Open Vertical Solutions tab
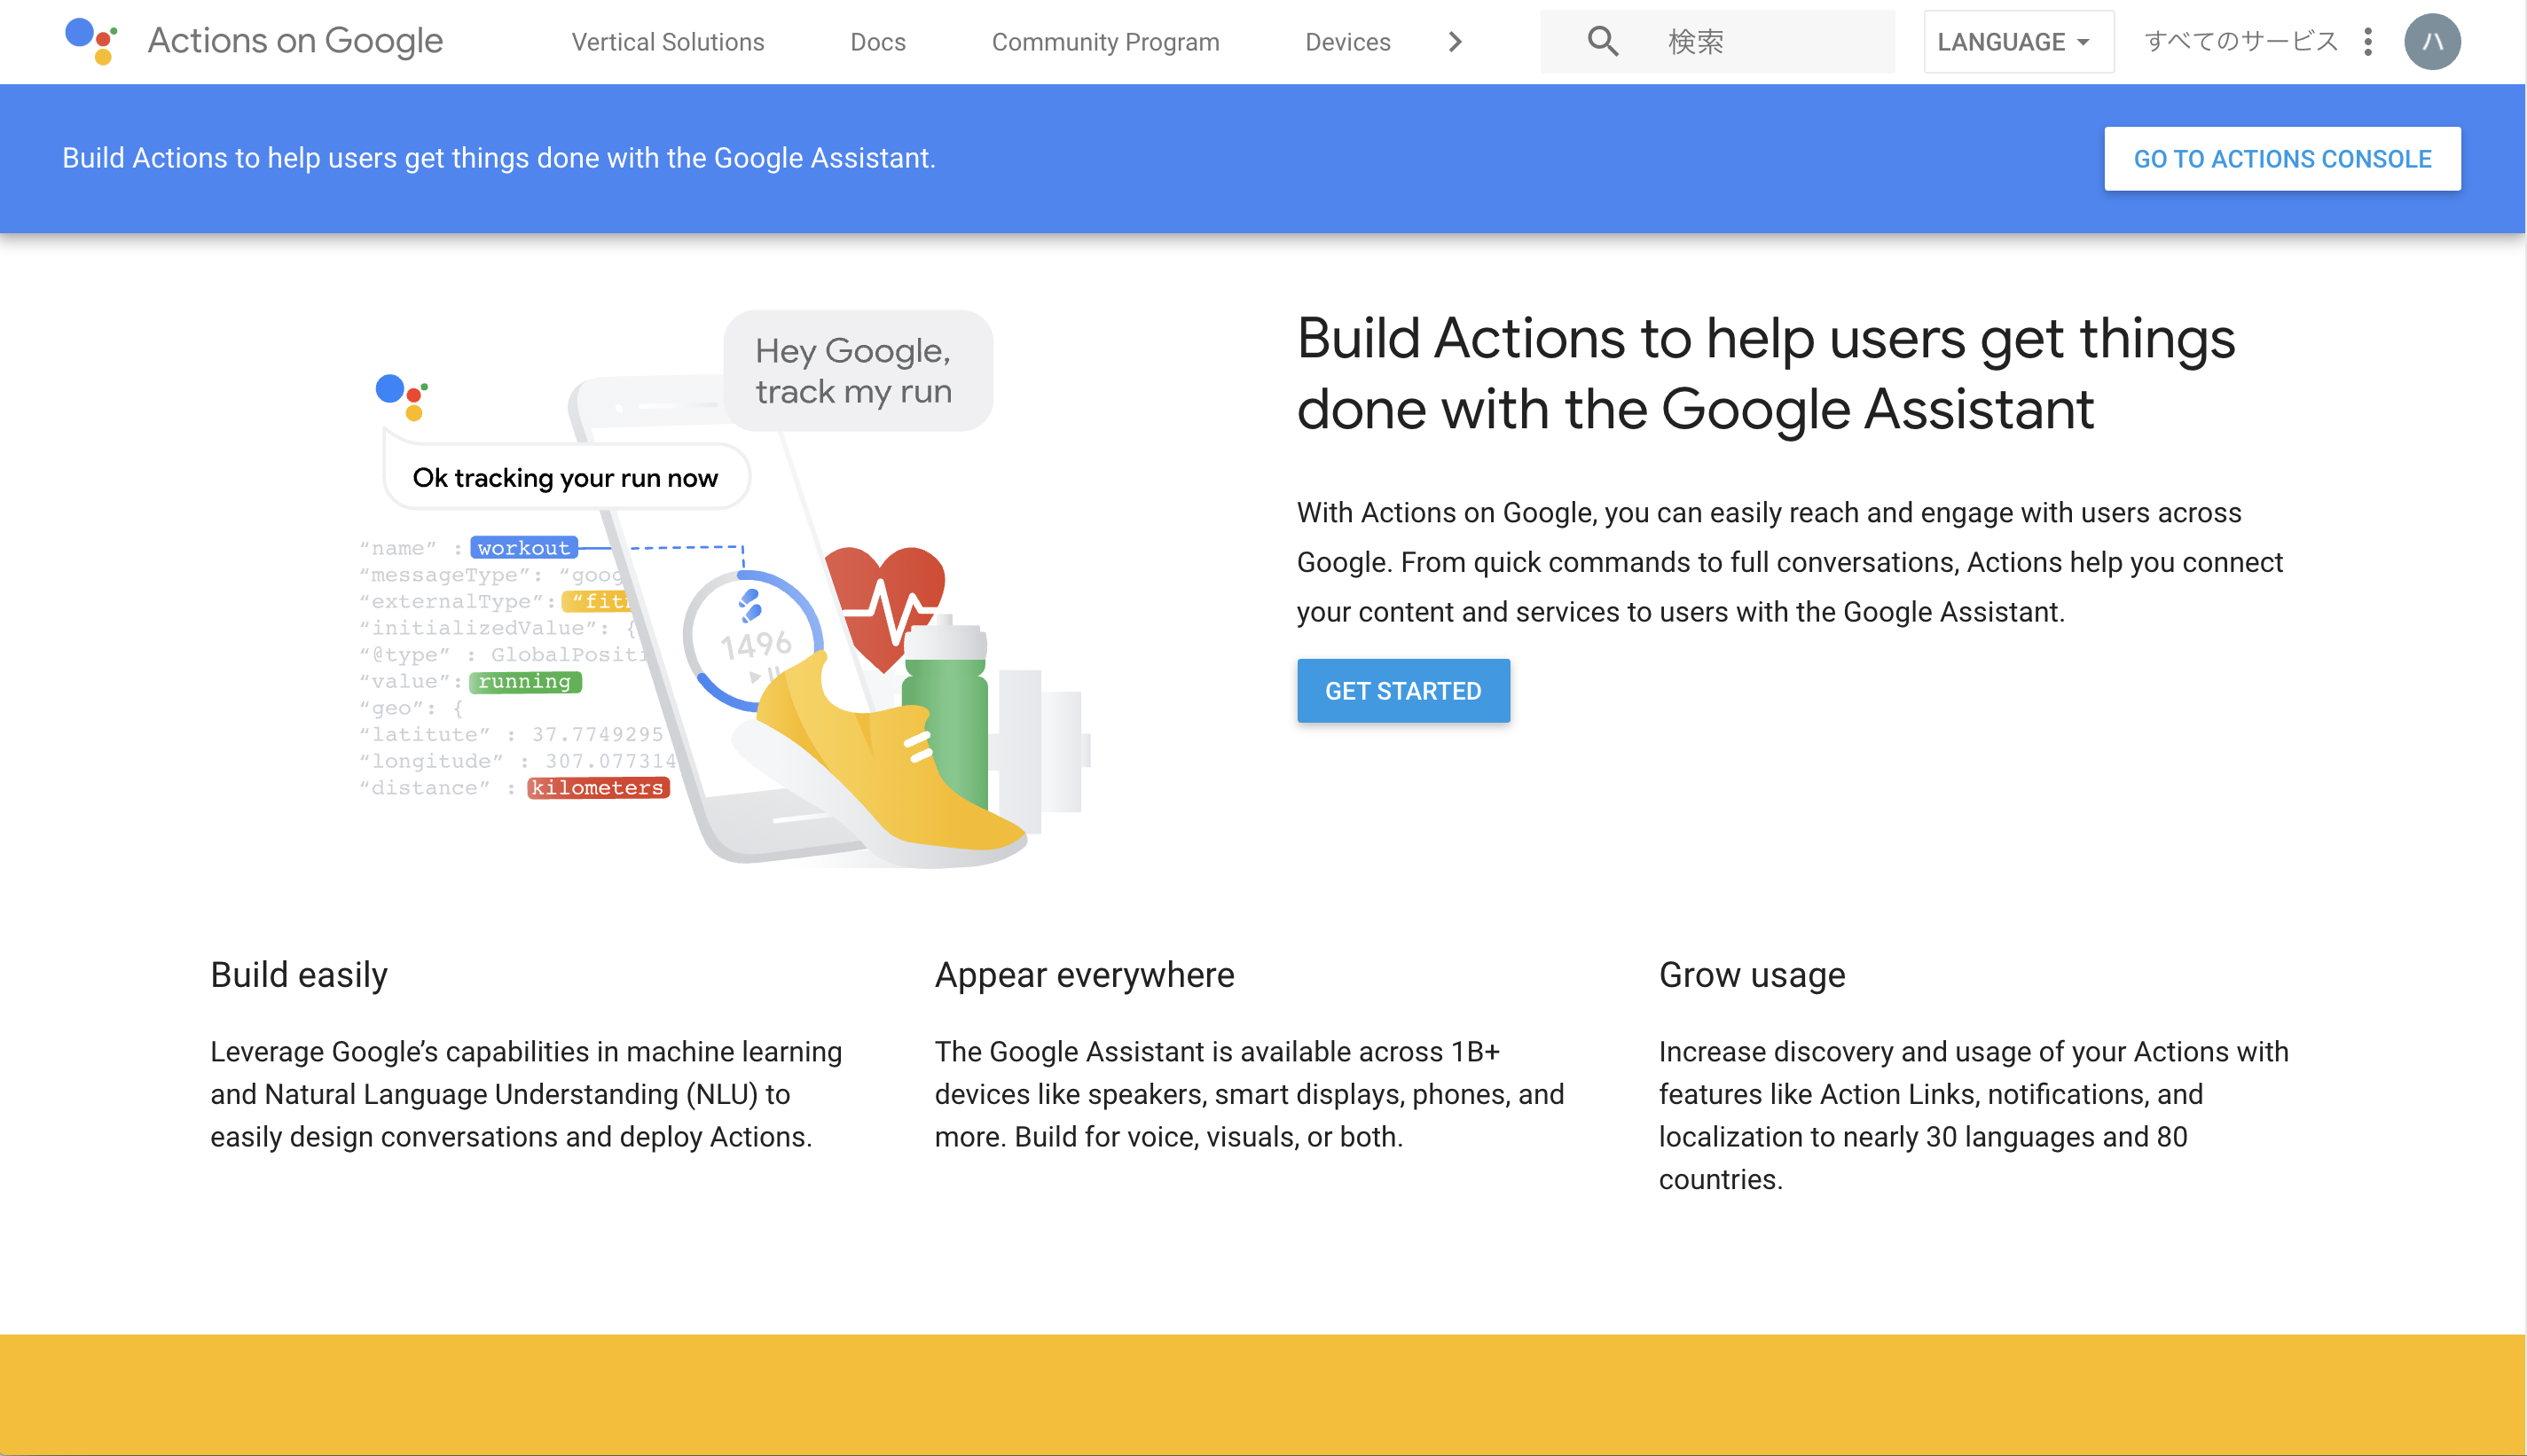2527x1456 pixels. 668,42
